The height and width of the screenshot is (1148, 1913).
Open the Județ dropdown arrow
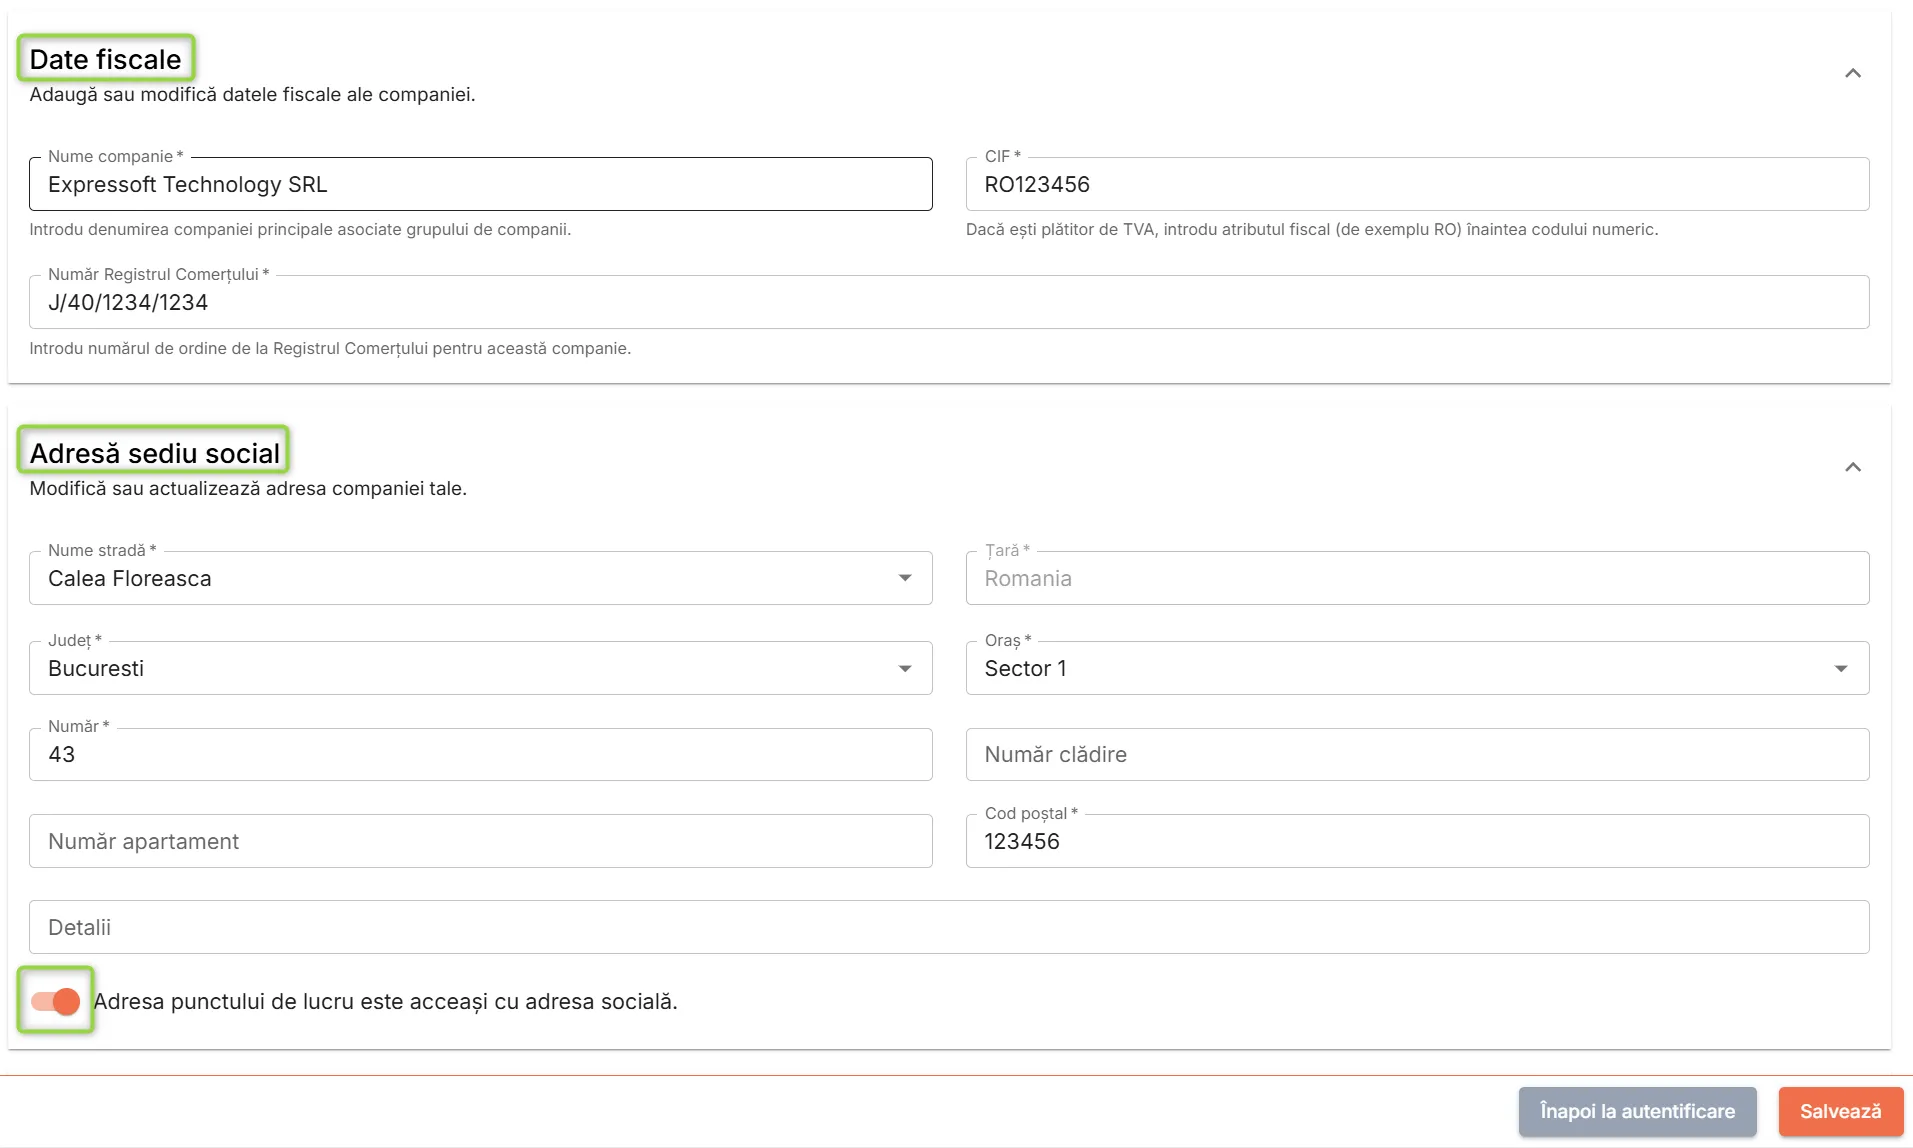(x=904, y=668)
